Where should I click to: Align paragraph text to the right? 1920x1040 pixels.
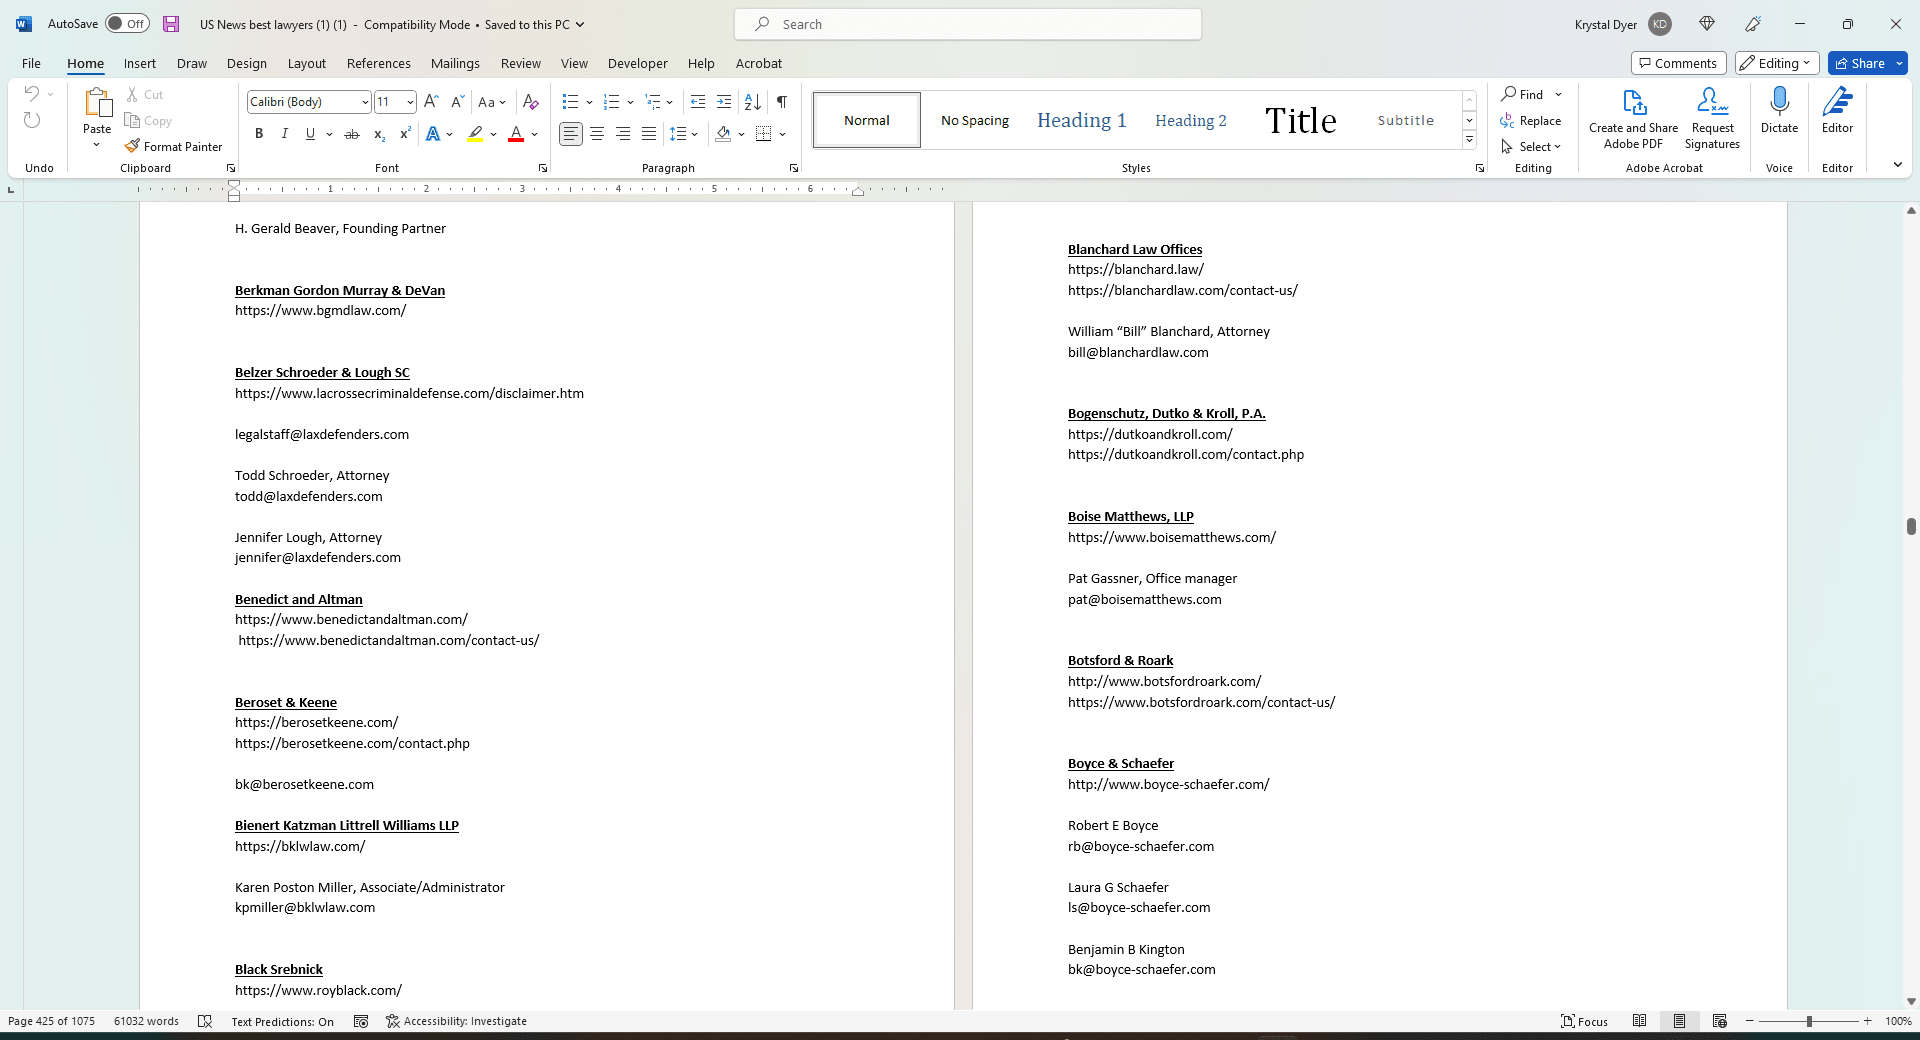click(623, 134)
